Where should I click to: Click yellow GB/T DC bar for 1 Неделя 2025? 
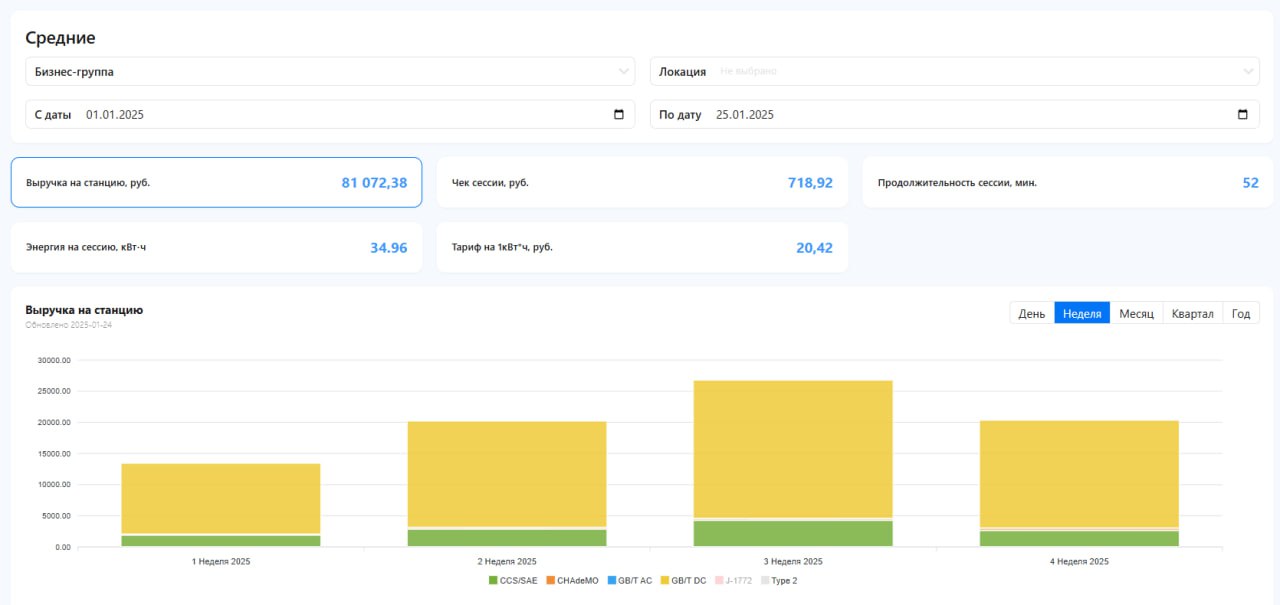point(221,498)
